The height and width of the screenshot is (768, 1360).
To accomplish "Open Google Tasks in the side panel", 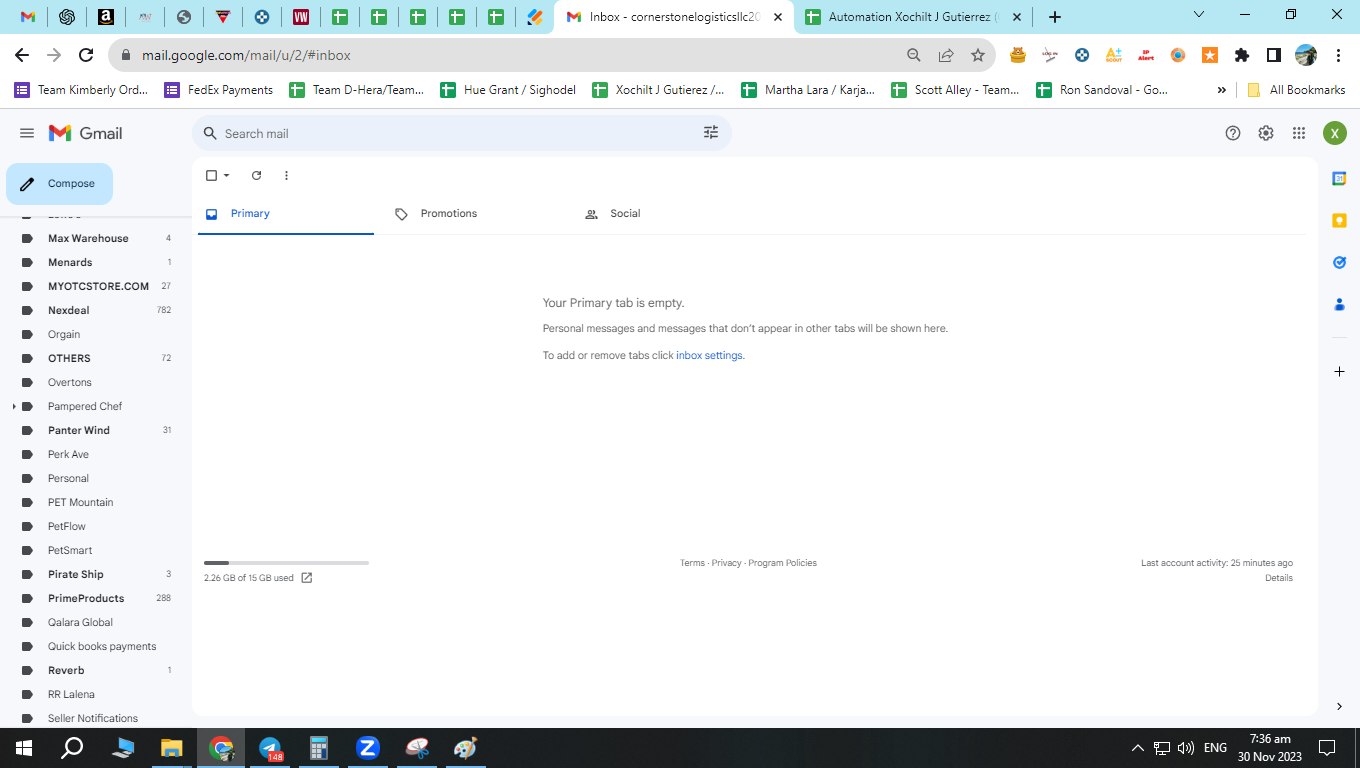I will click(x=1339, y=262).
